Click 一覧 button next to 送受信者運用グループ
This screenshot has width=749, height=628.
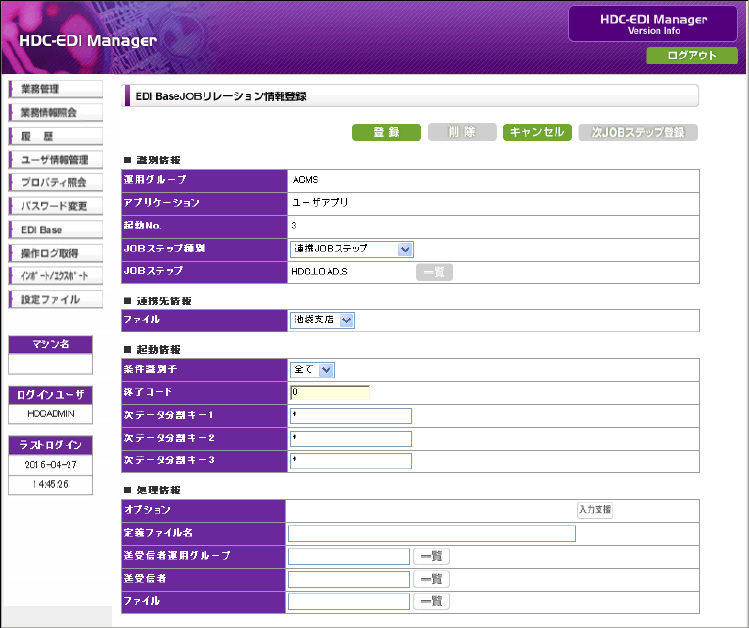click(431, 556)
